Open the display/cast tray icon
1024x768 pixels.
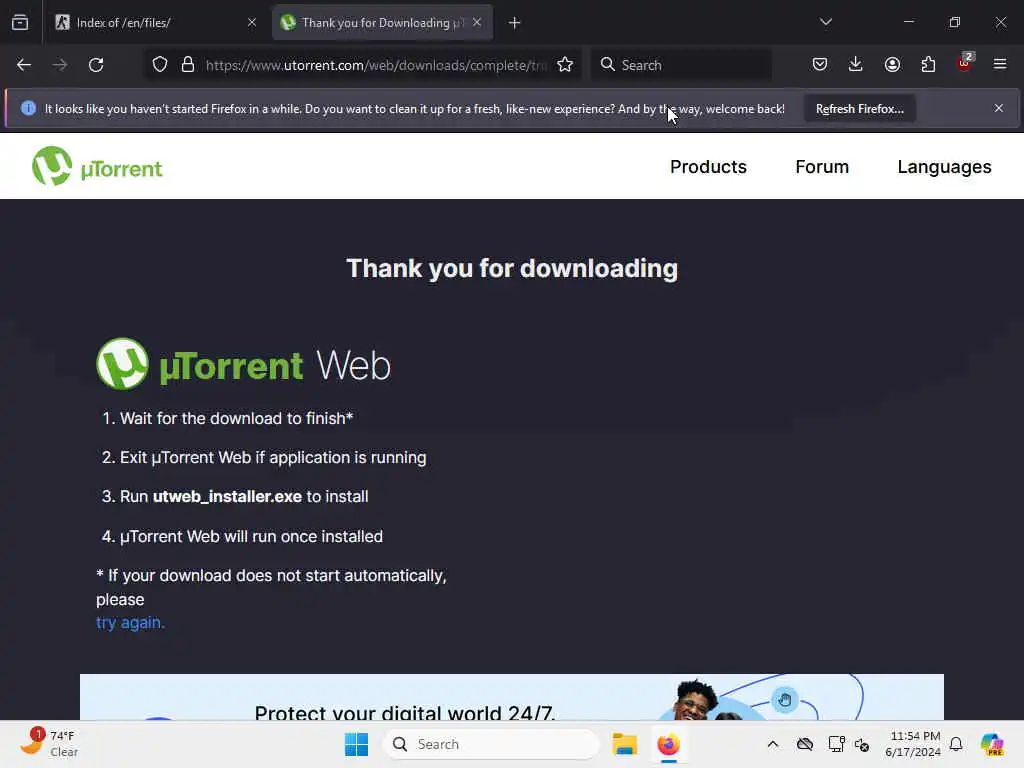(836, 744)
